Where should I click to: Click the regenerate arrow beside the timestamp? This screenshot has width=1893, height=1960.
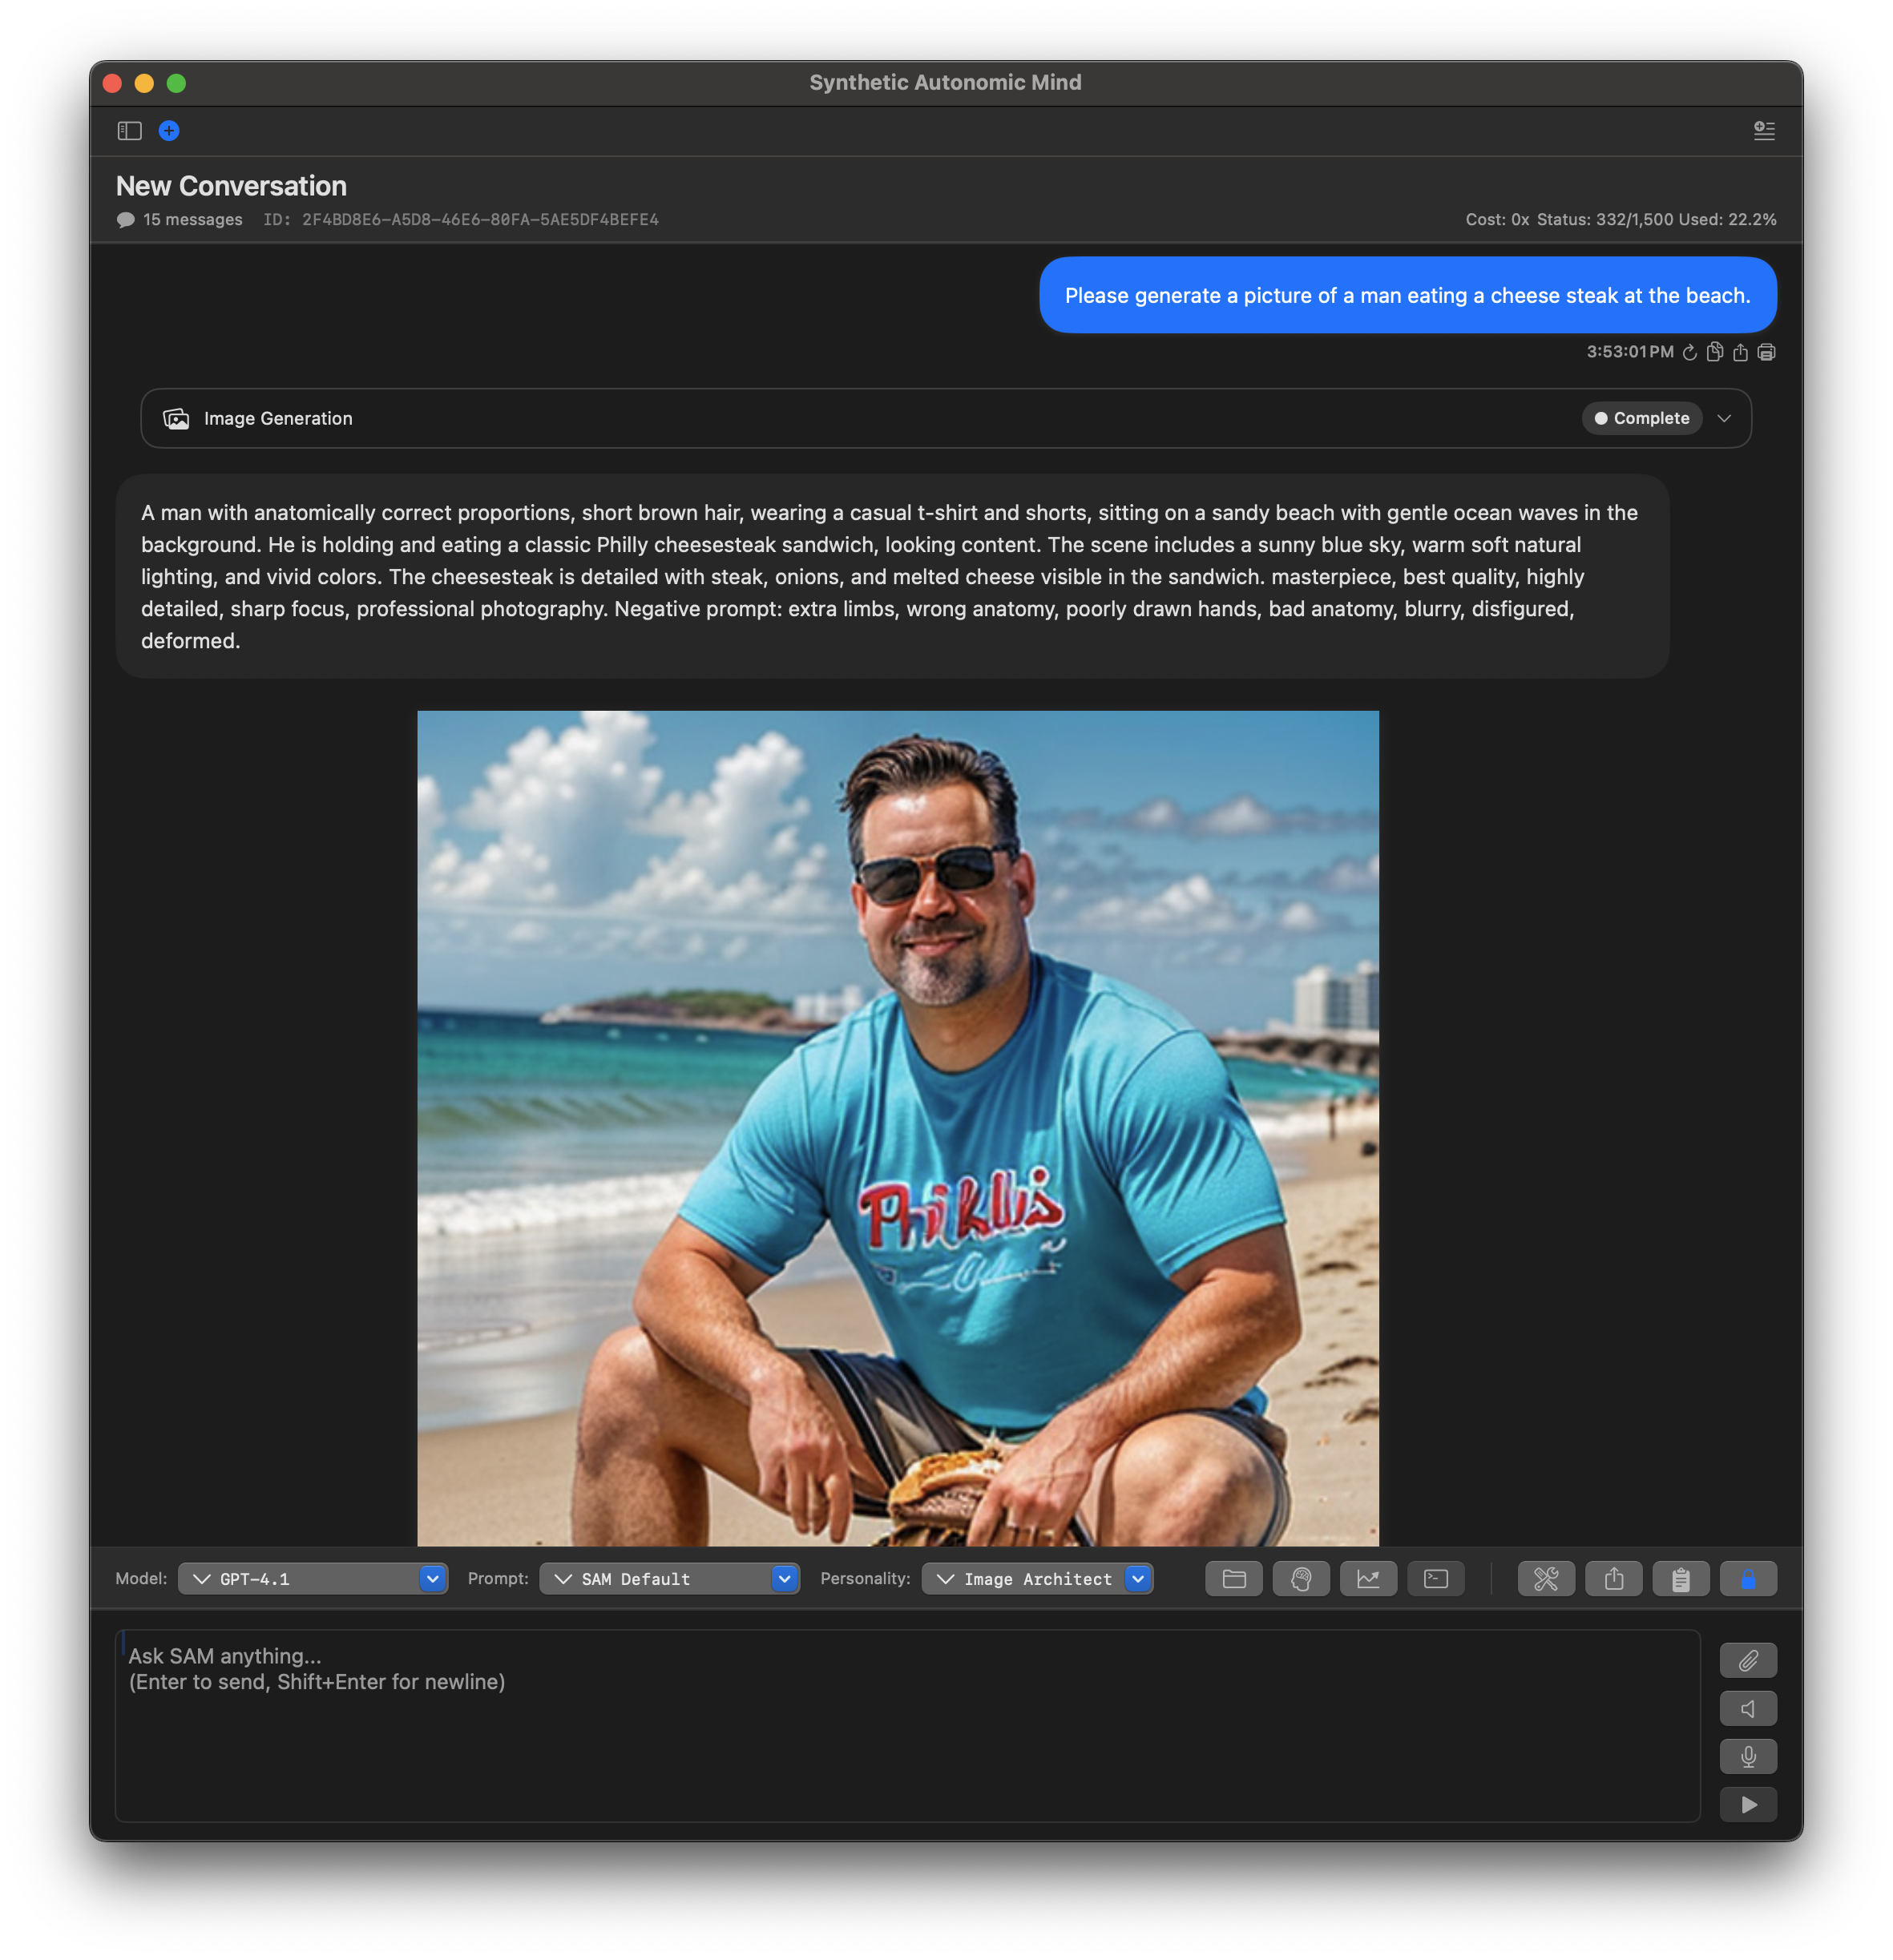click(x=1690, y=352)
